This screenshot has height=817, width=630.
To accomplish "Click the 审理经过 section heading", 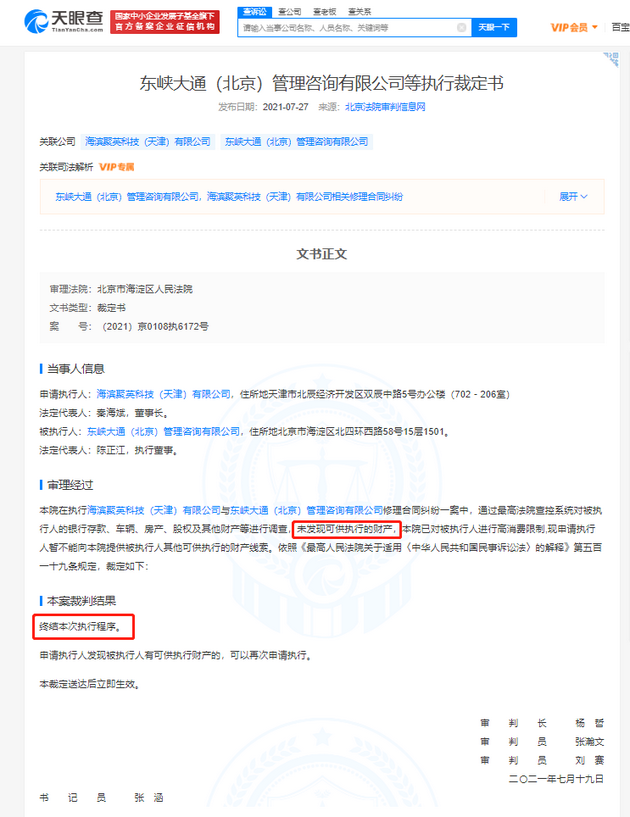I will point(70,485).
